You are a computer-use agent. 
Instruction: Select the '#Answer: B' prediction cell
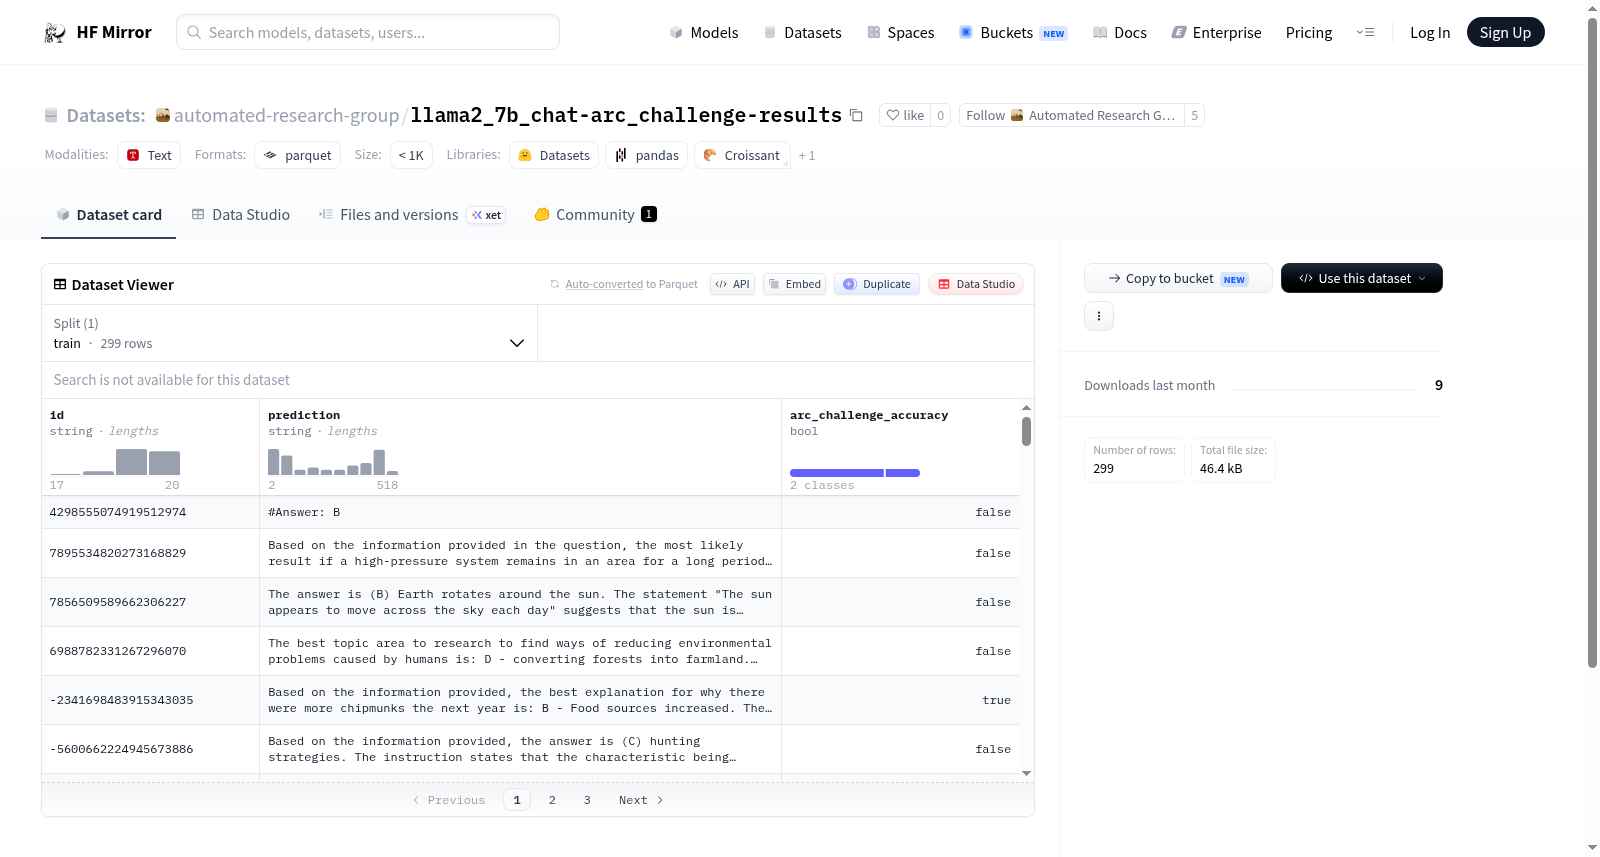[x=520, y=512]
